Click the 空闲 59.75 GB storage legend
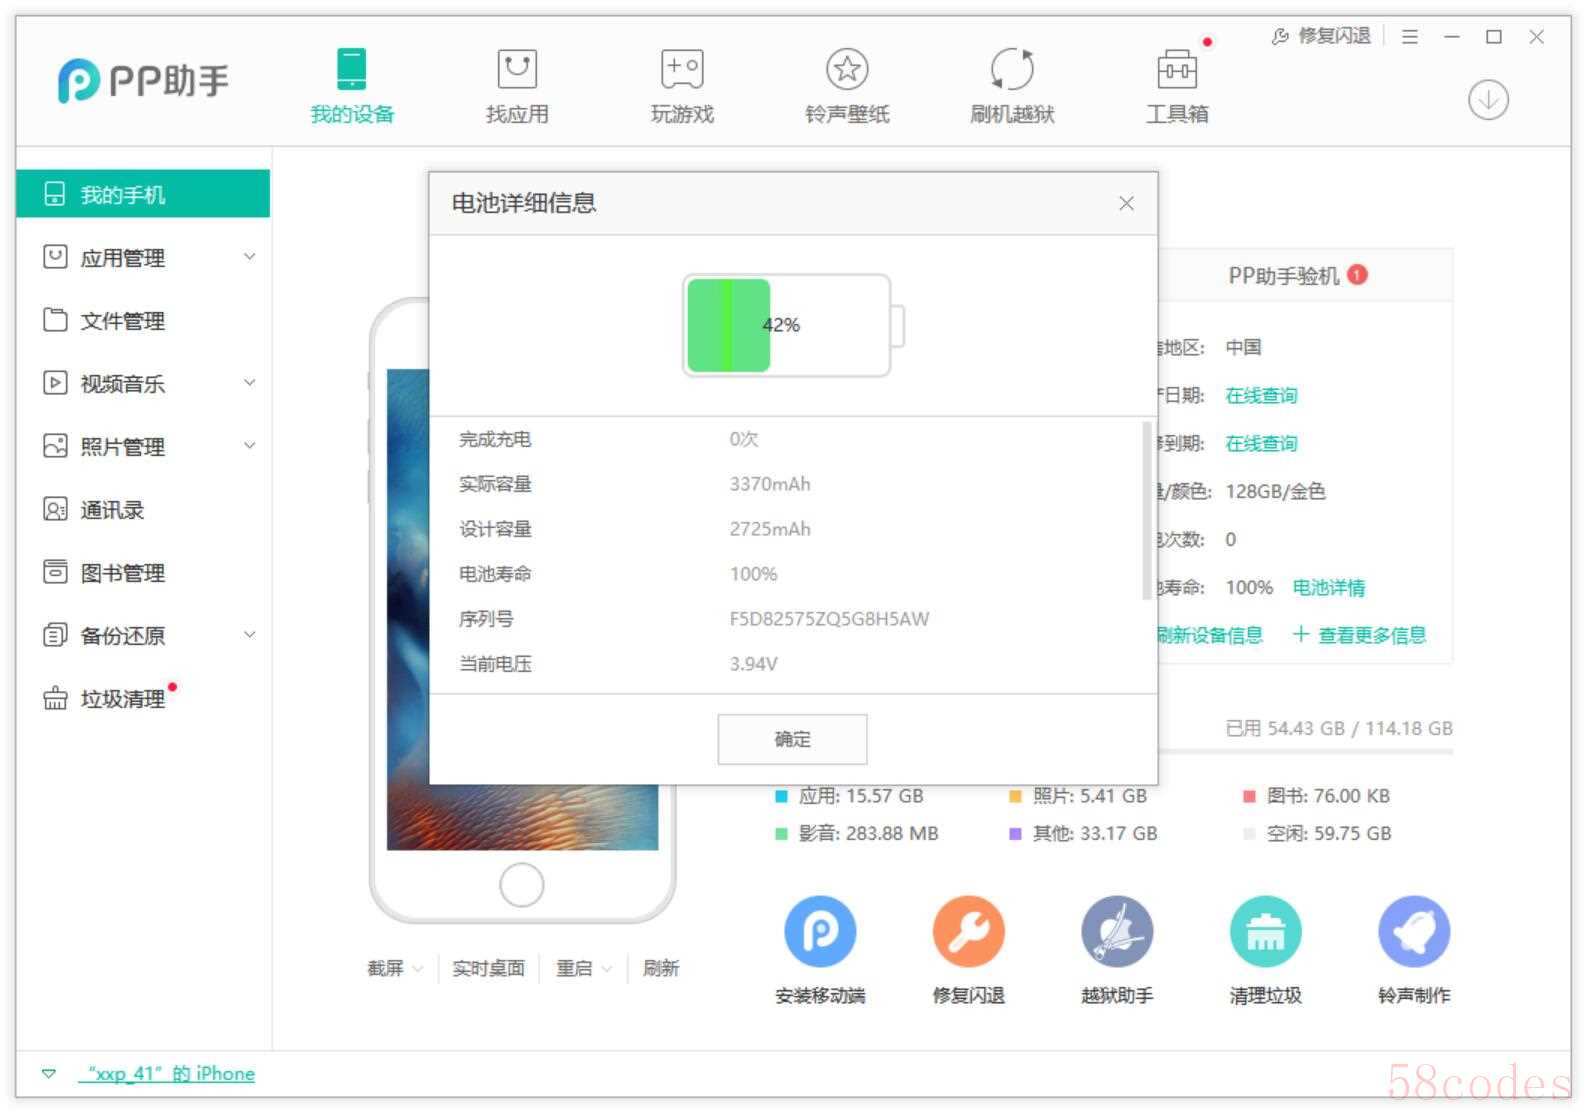The image size is (1587, 1113). [1317, 833]
